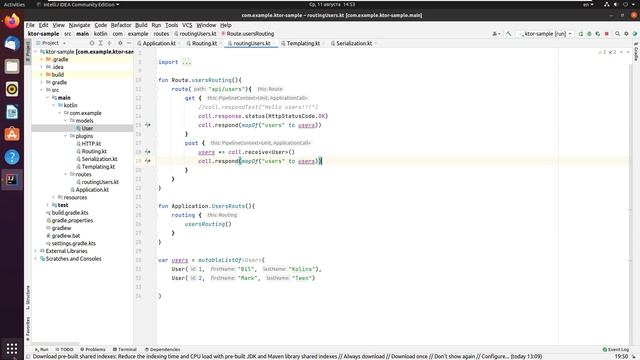
Task: Open the Refactor menu
Action: click(121, 25)
